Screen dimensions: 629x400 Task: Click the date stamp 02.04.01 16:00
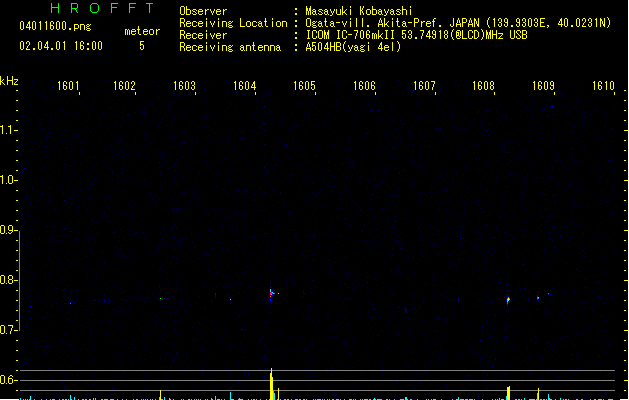(x=61, y=46)
